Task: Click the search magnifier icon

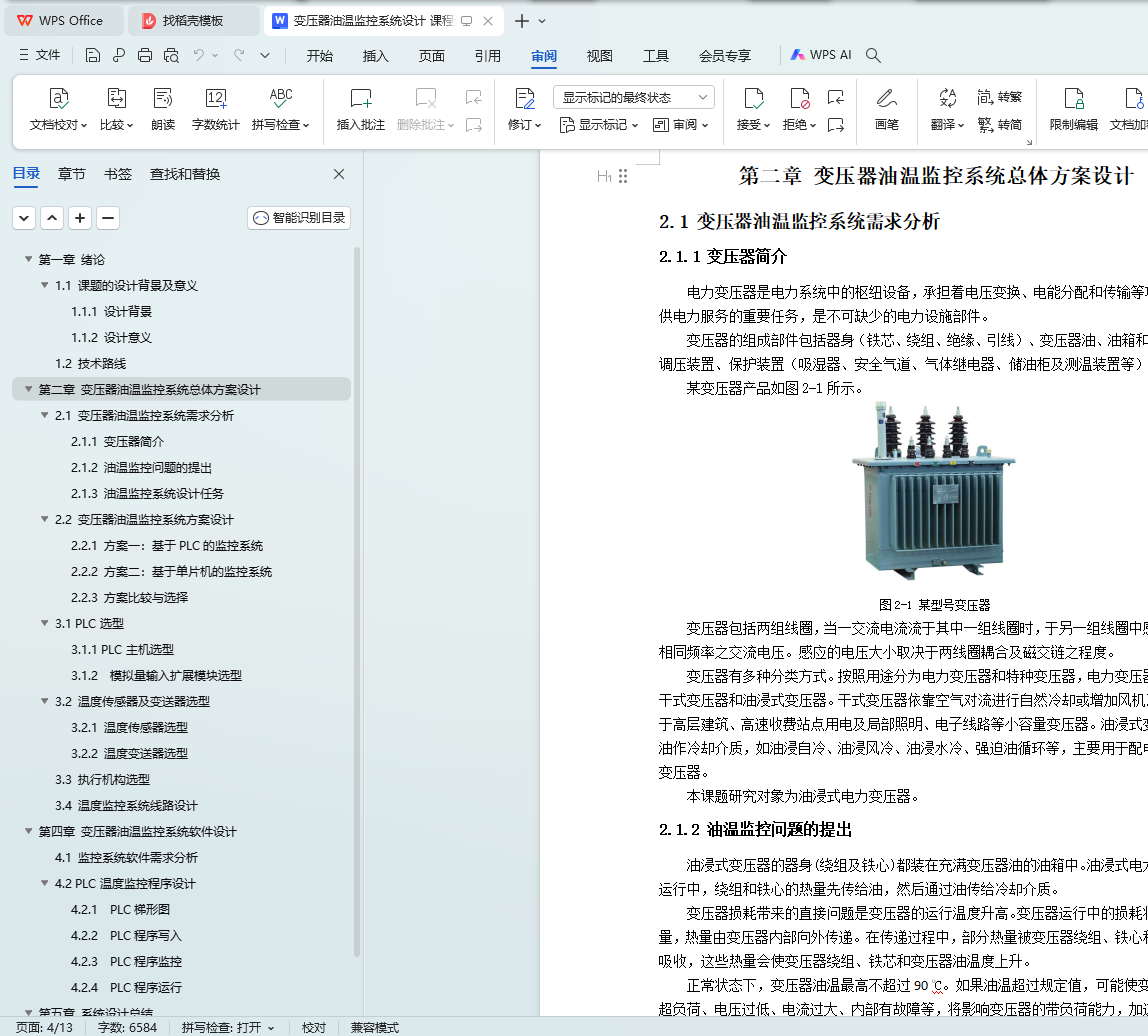Action: (873, 55)
